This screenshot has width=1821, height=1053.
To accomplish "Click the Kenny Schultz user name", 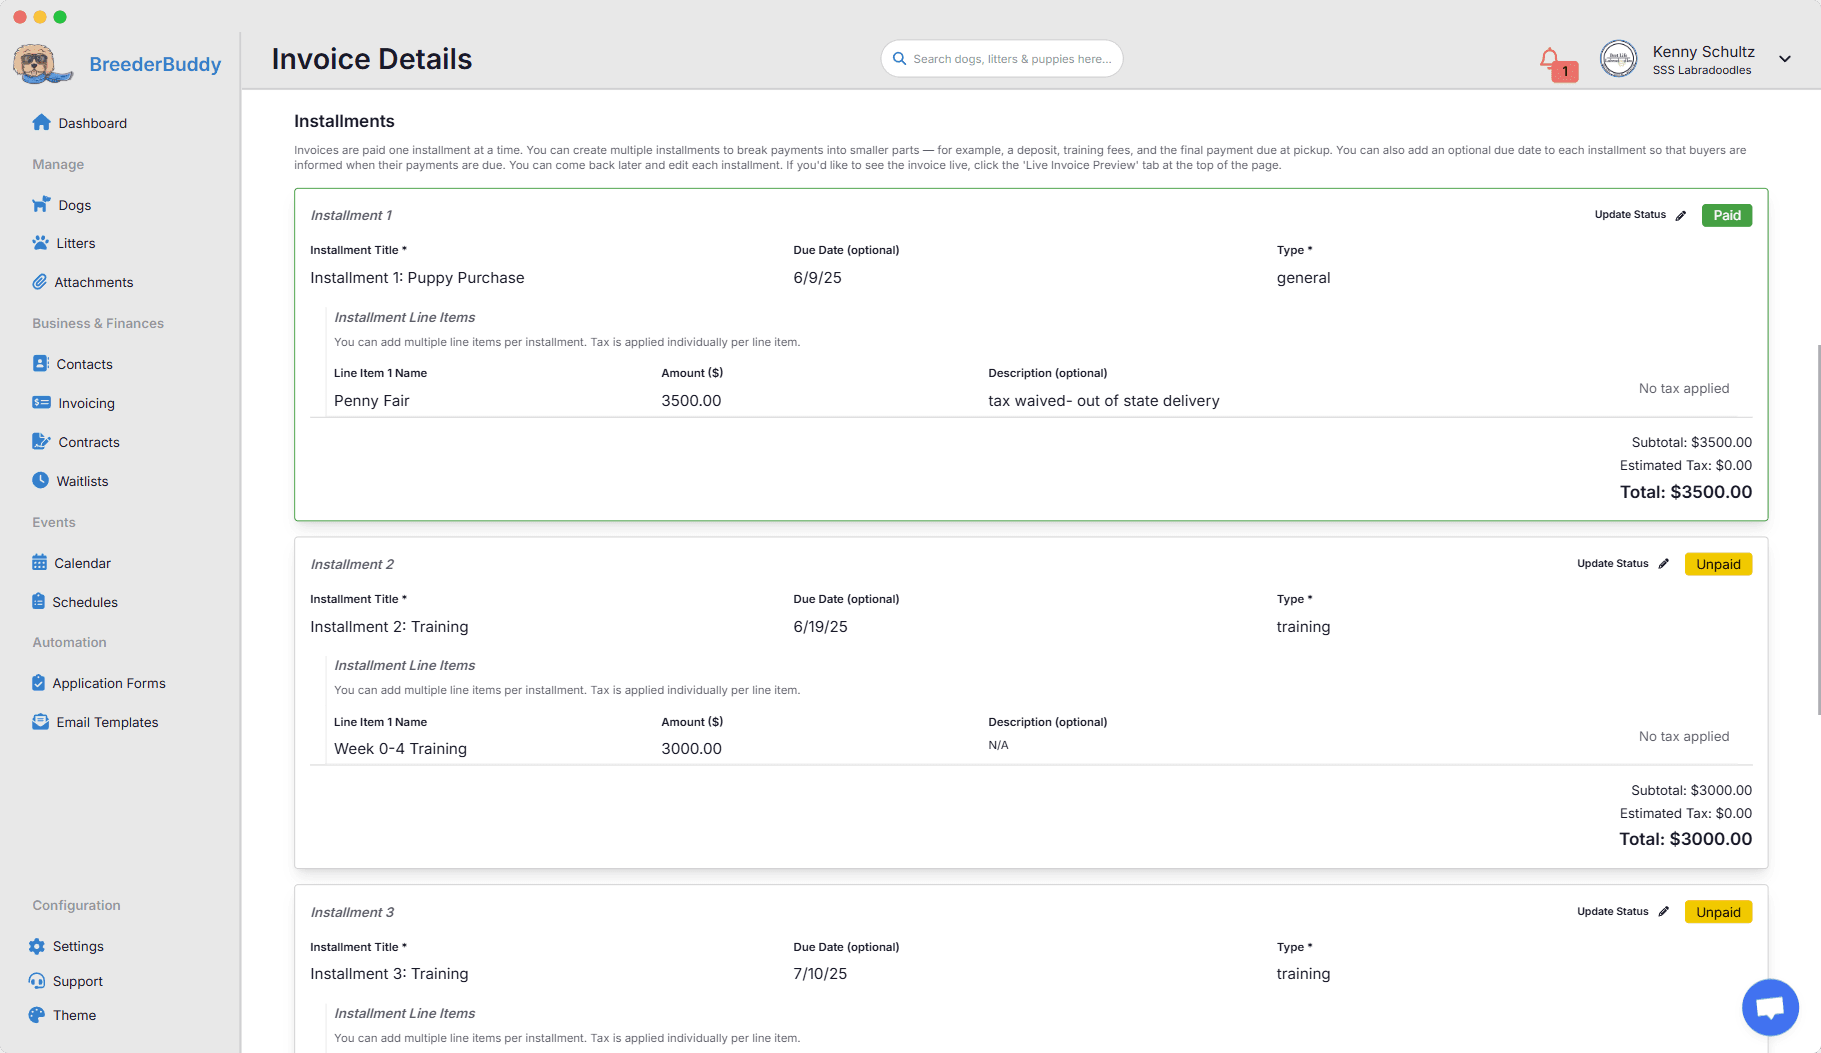I will point(1703,52).
